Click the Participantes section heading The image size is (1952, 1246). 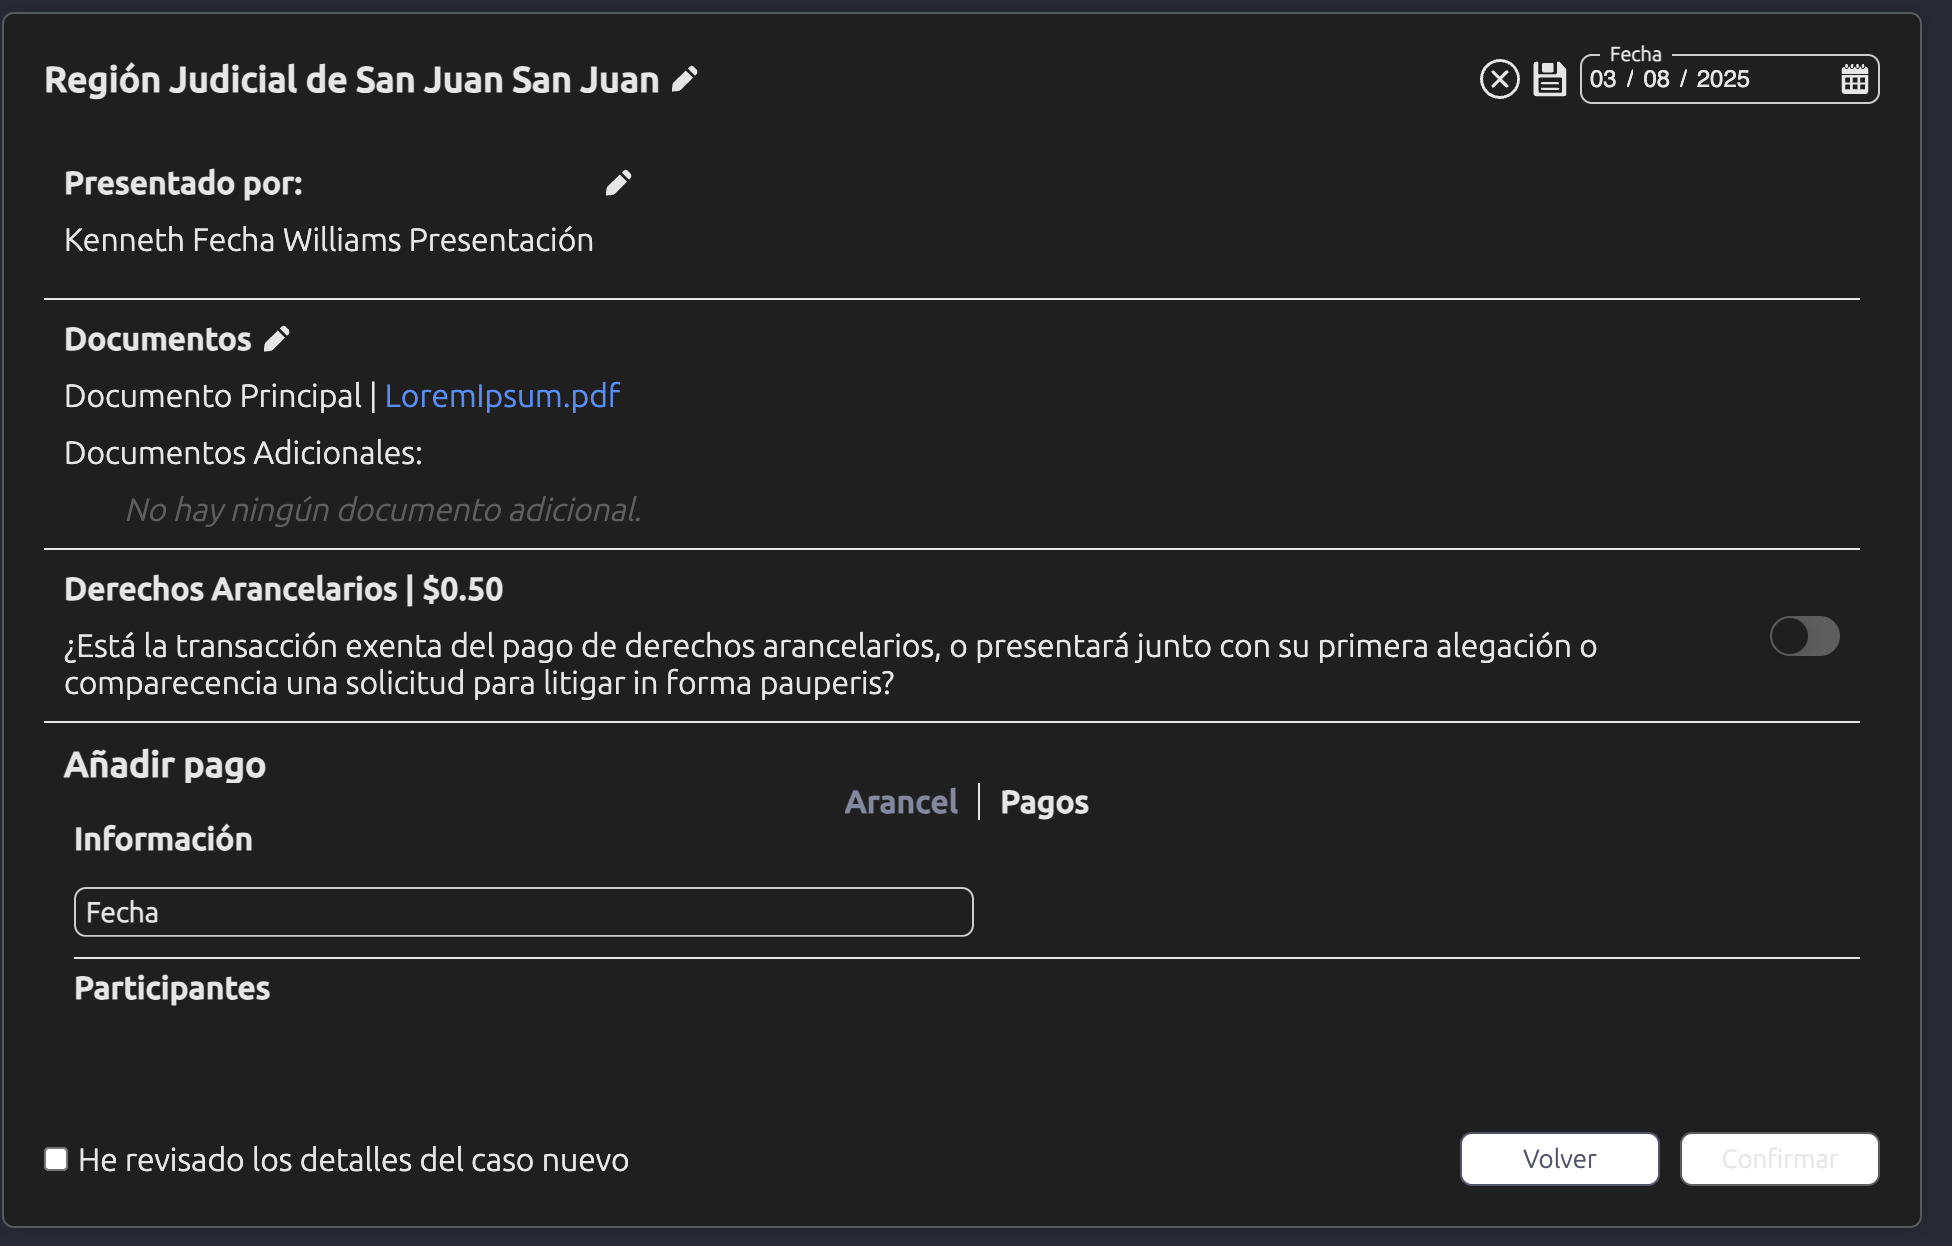coord(172,988)
